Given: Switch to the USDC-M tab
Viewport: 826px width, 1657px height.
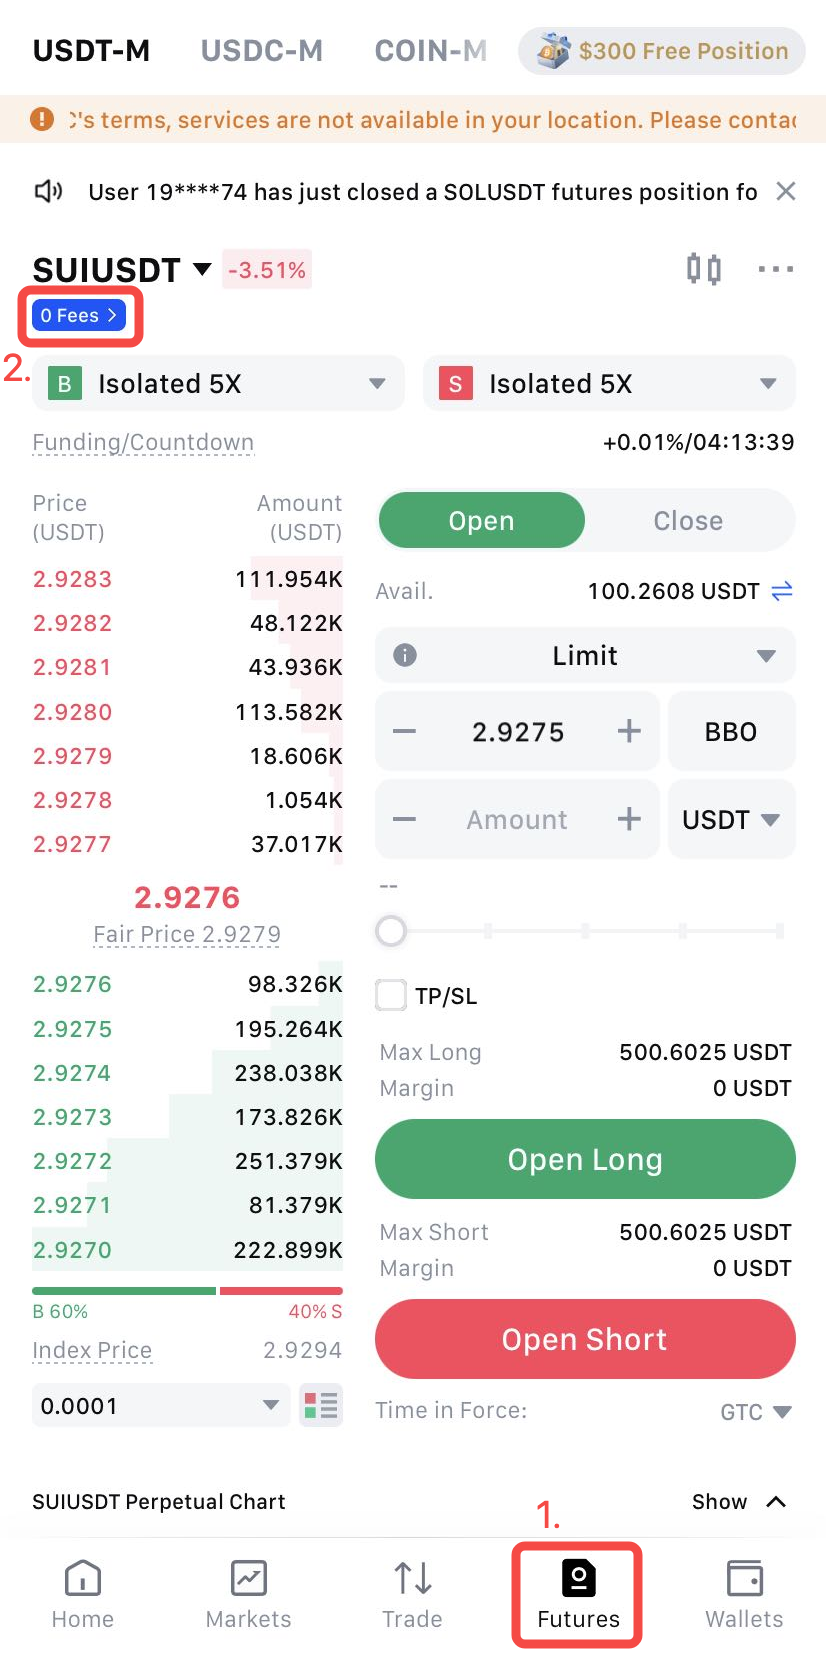Looking at the screenshot, I should [x=262, y=50].
